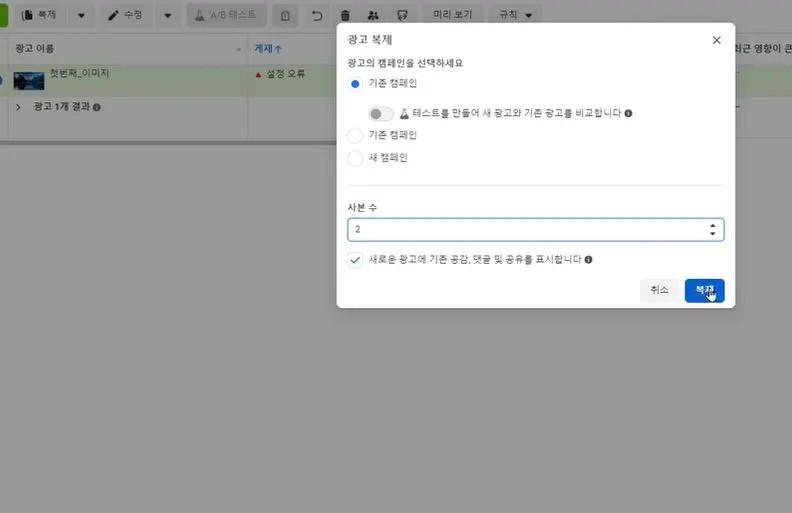The width and height of the screenshot is (792, 513).
Task: Click the 미리 보기 preview button
Action: click(x=453, y=15)
